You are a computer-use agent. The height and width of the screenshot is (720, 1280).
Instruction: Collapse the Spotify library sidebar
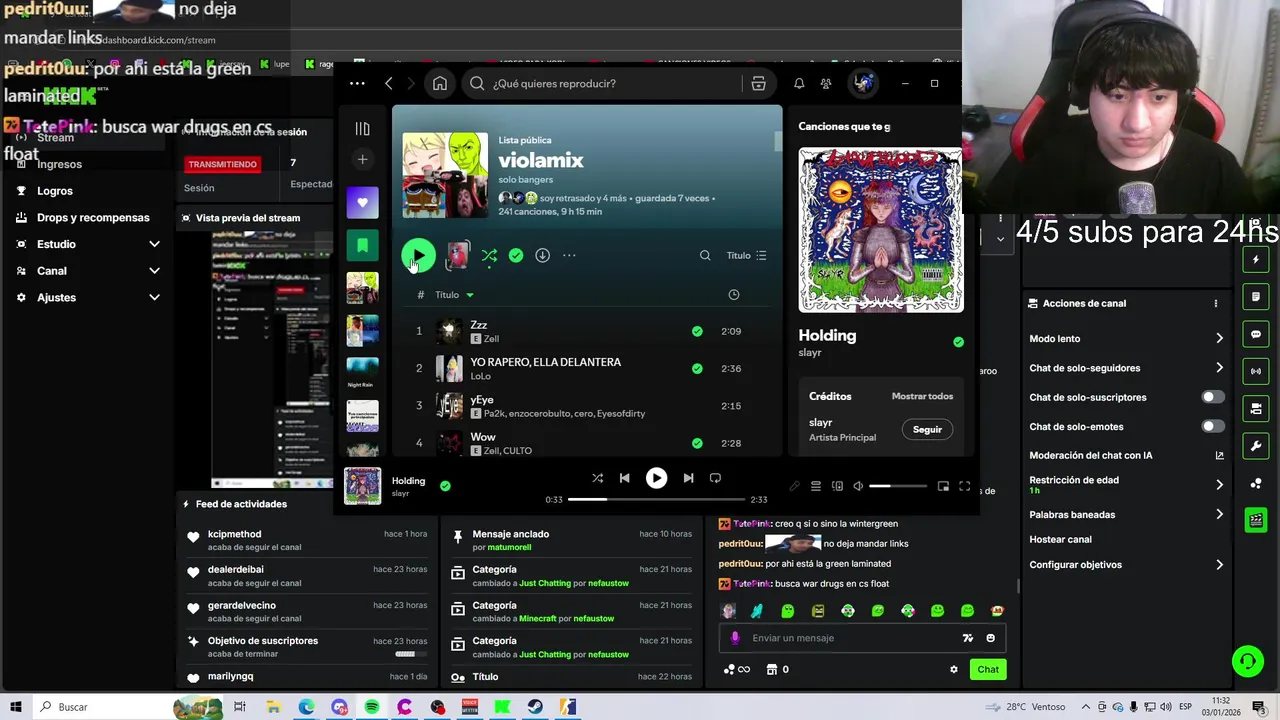click(362, 129)
